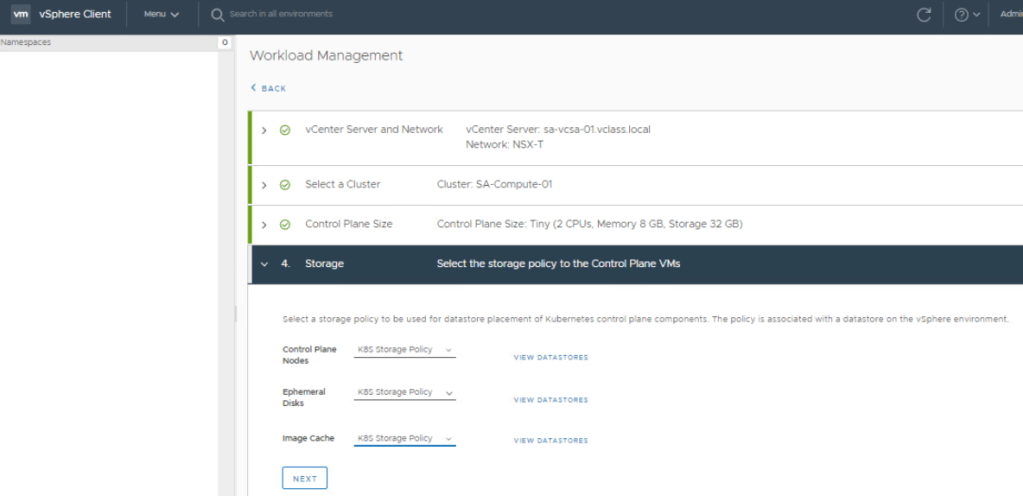
Task: Open Ephemeral Disks storage policy dropdown
Action: pyautogui.click(x=404, y=393)
